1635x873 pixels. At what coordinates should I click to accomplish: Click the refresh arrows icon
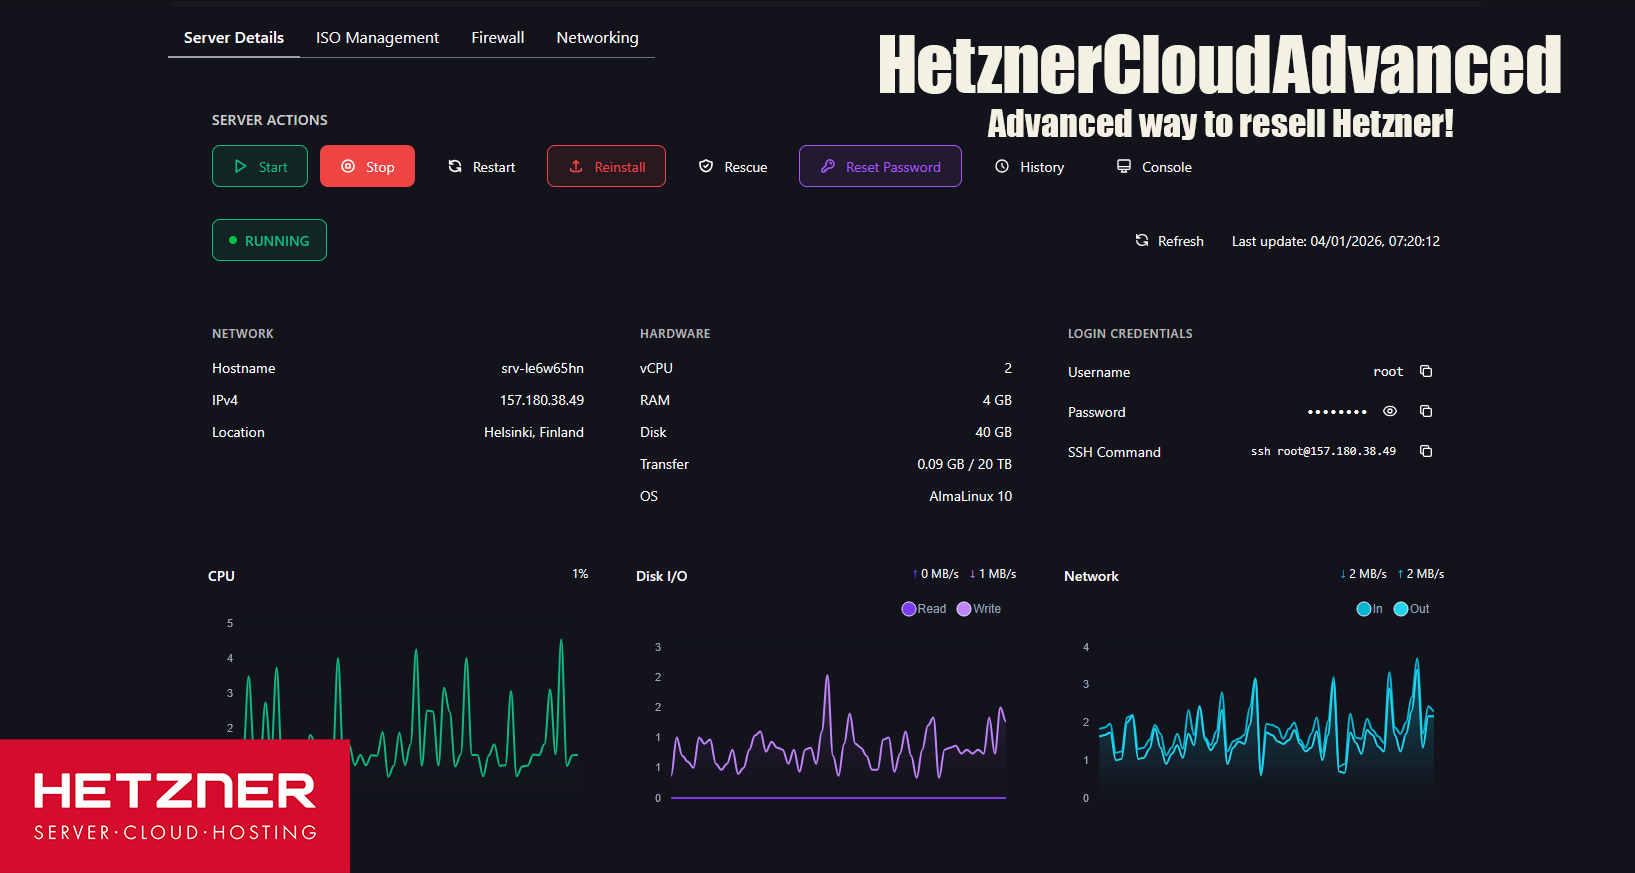click(1142, 240)
